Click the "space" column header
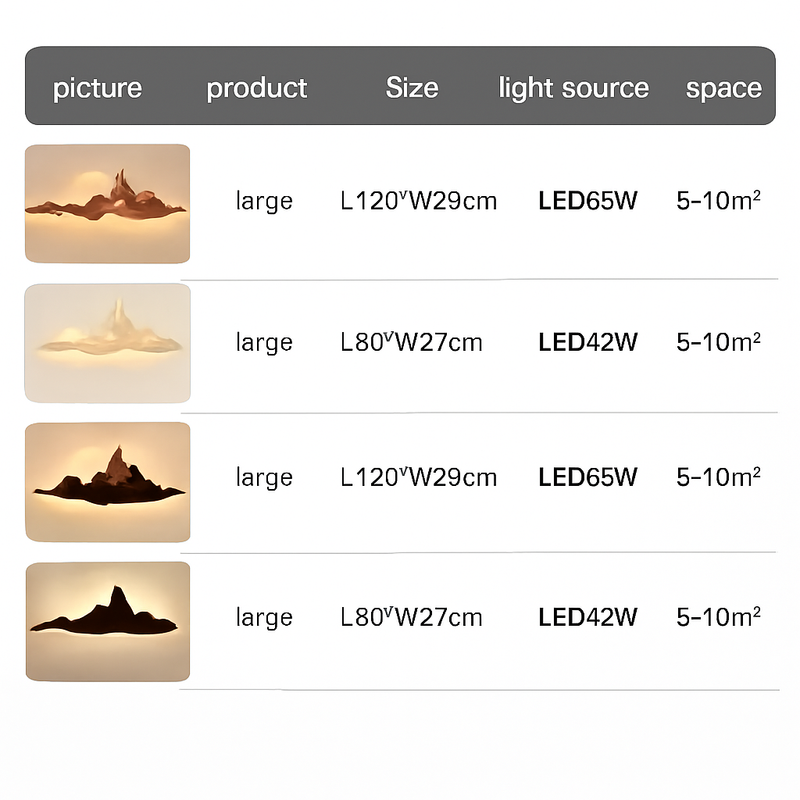This screenshot has height=800, width=800. coord(723,88)
